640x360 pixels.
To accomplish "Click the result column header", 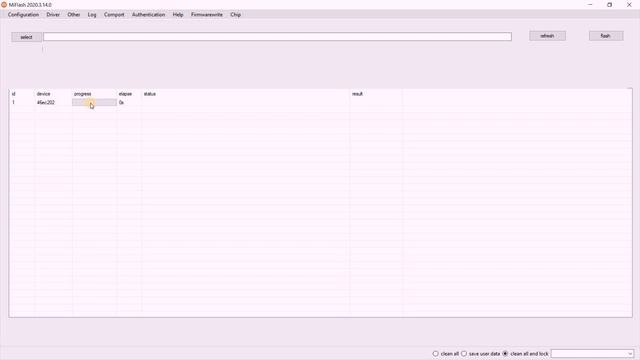I will click(358, 94).
